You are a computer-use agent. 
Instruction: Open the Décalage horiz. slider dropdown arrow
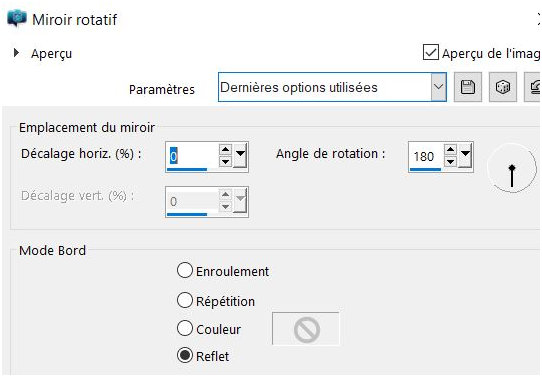point(240,154)
